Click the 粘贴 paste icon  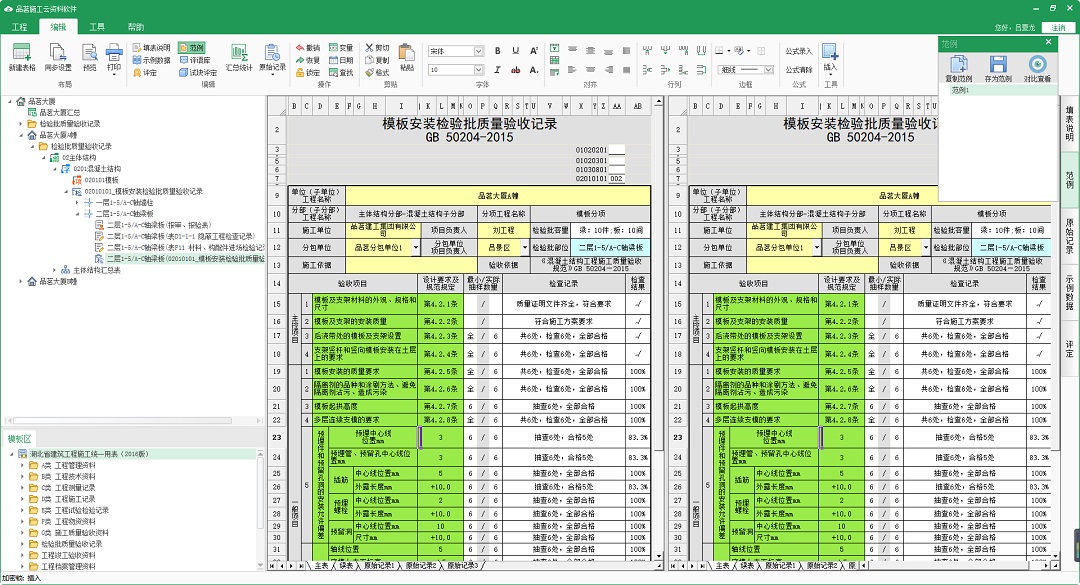[x=404, y=58]
